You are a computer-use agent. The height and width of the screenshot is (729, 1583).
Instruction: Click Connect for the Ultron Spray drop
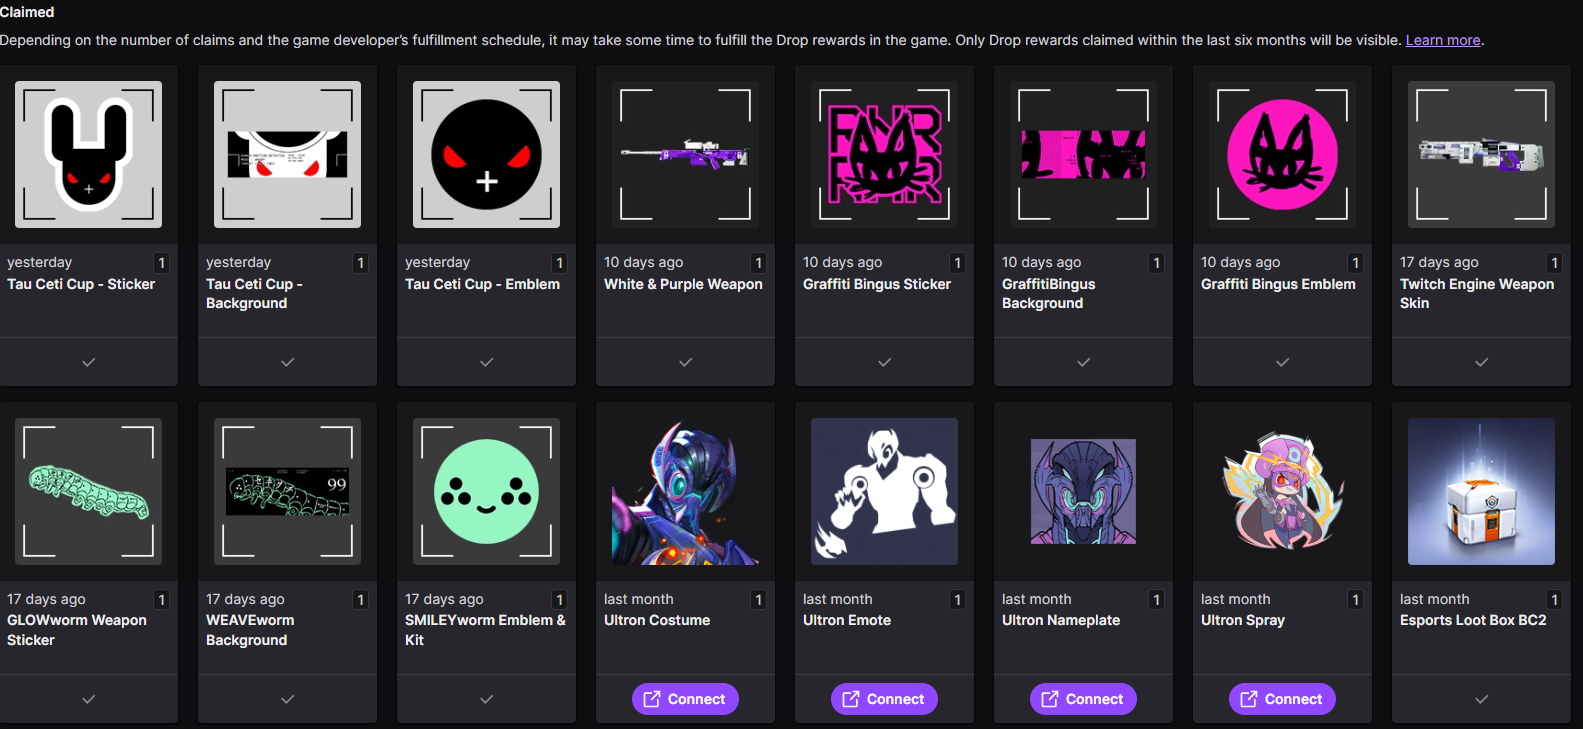[x=1282, y=699]
